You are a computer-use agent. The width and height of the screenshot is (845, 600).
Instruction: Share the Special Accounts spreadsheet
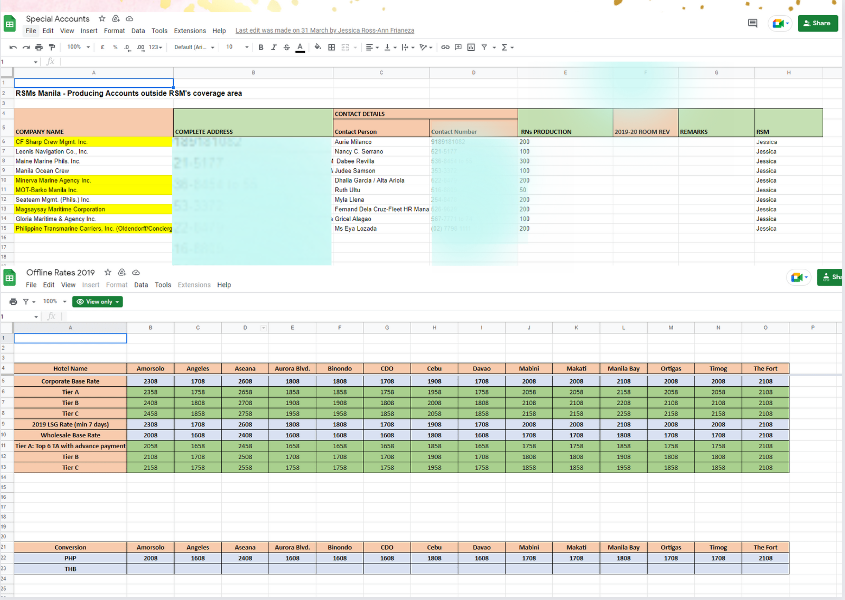[818, 23]
